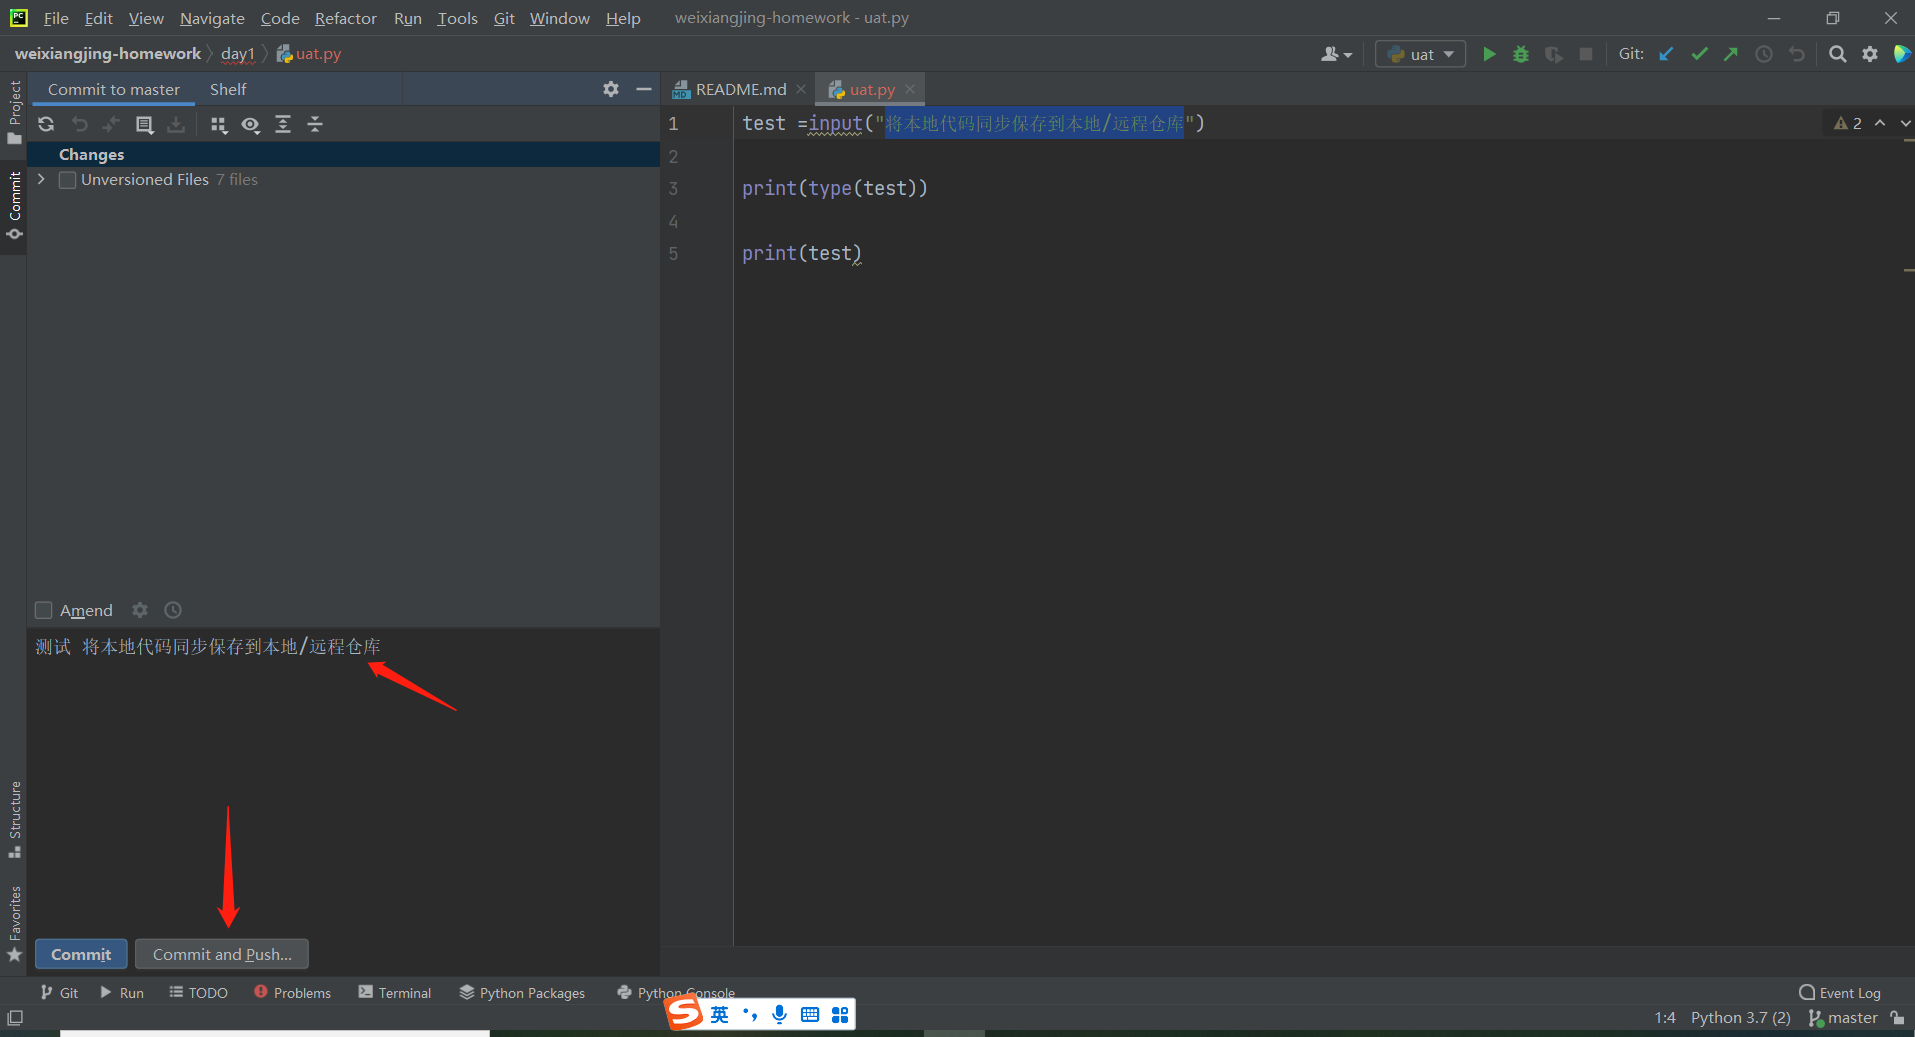Open the Terminal tool window

pos(395,992)
